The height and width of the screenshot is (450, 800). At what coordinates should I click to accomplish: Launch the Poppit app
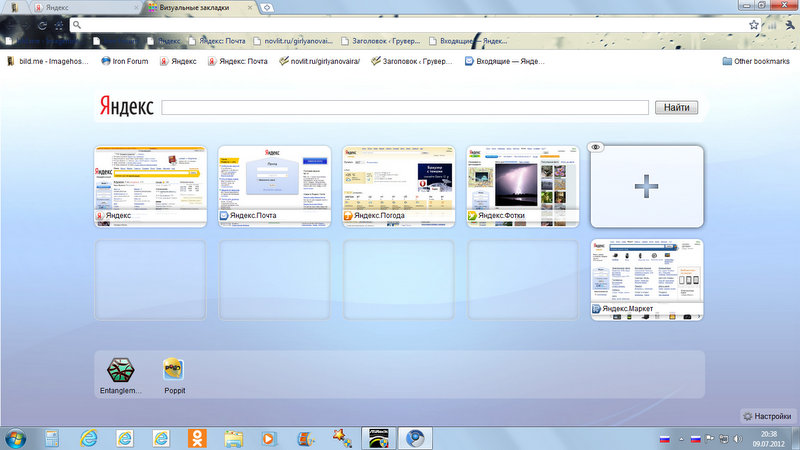pos(174,376)
